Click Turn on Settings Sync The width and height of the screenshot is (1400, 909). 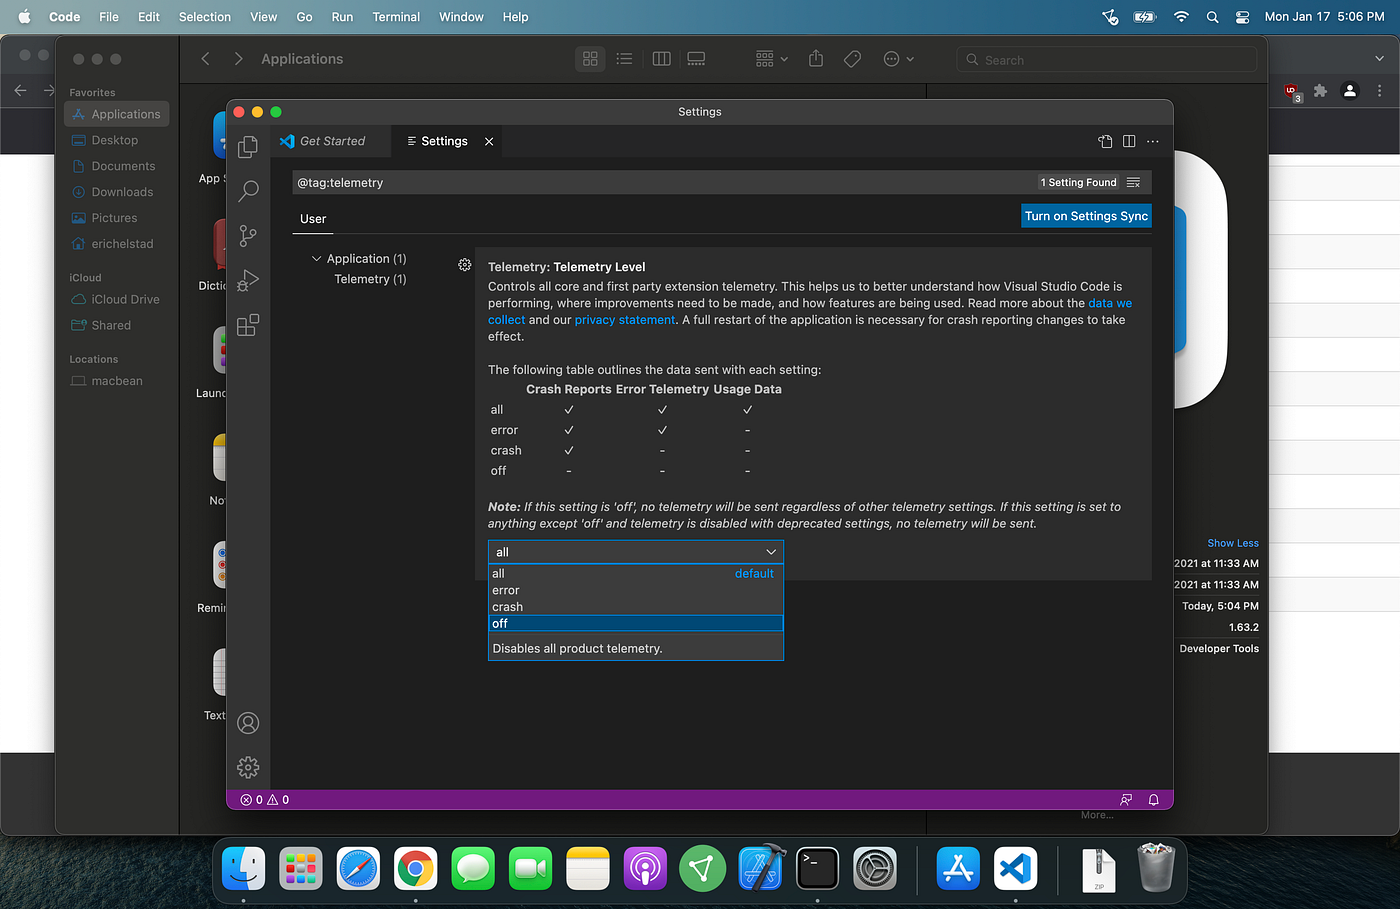click(1086, 215)
